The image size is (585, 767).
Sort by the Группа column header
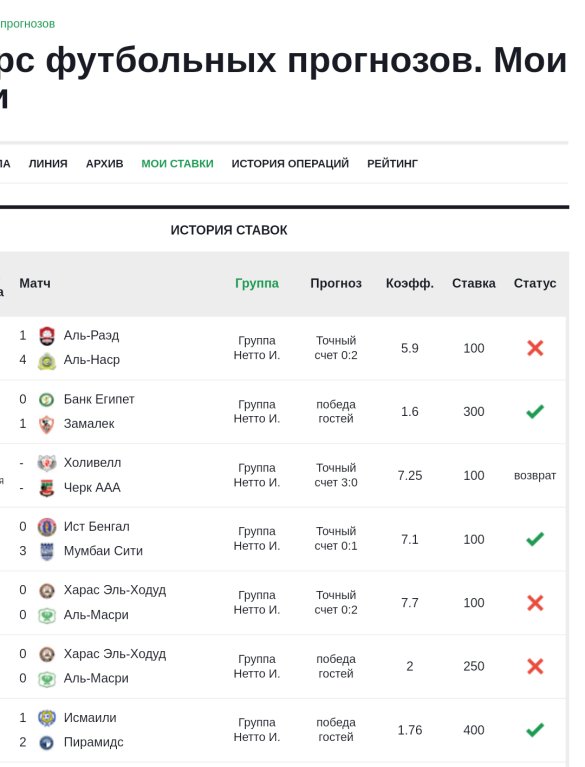[x=257, y=283]
